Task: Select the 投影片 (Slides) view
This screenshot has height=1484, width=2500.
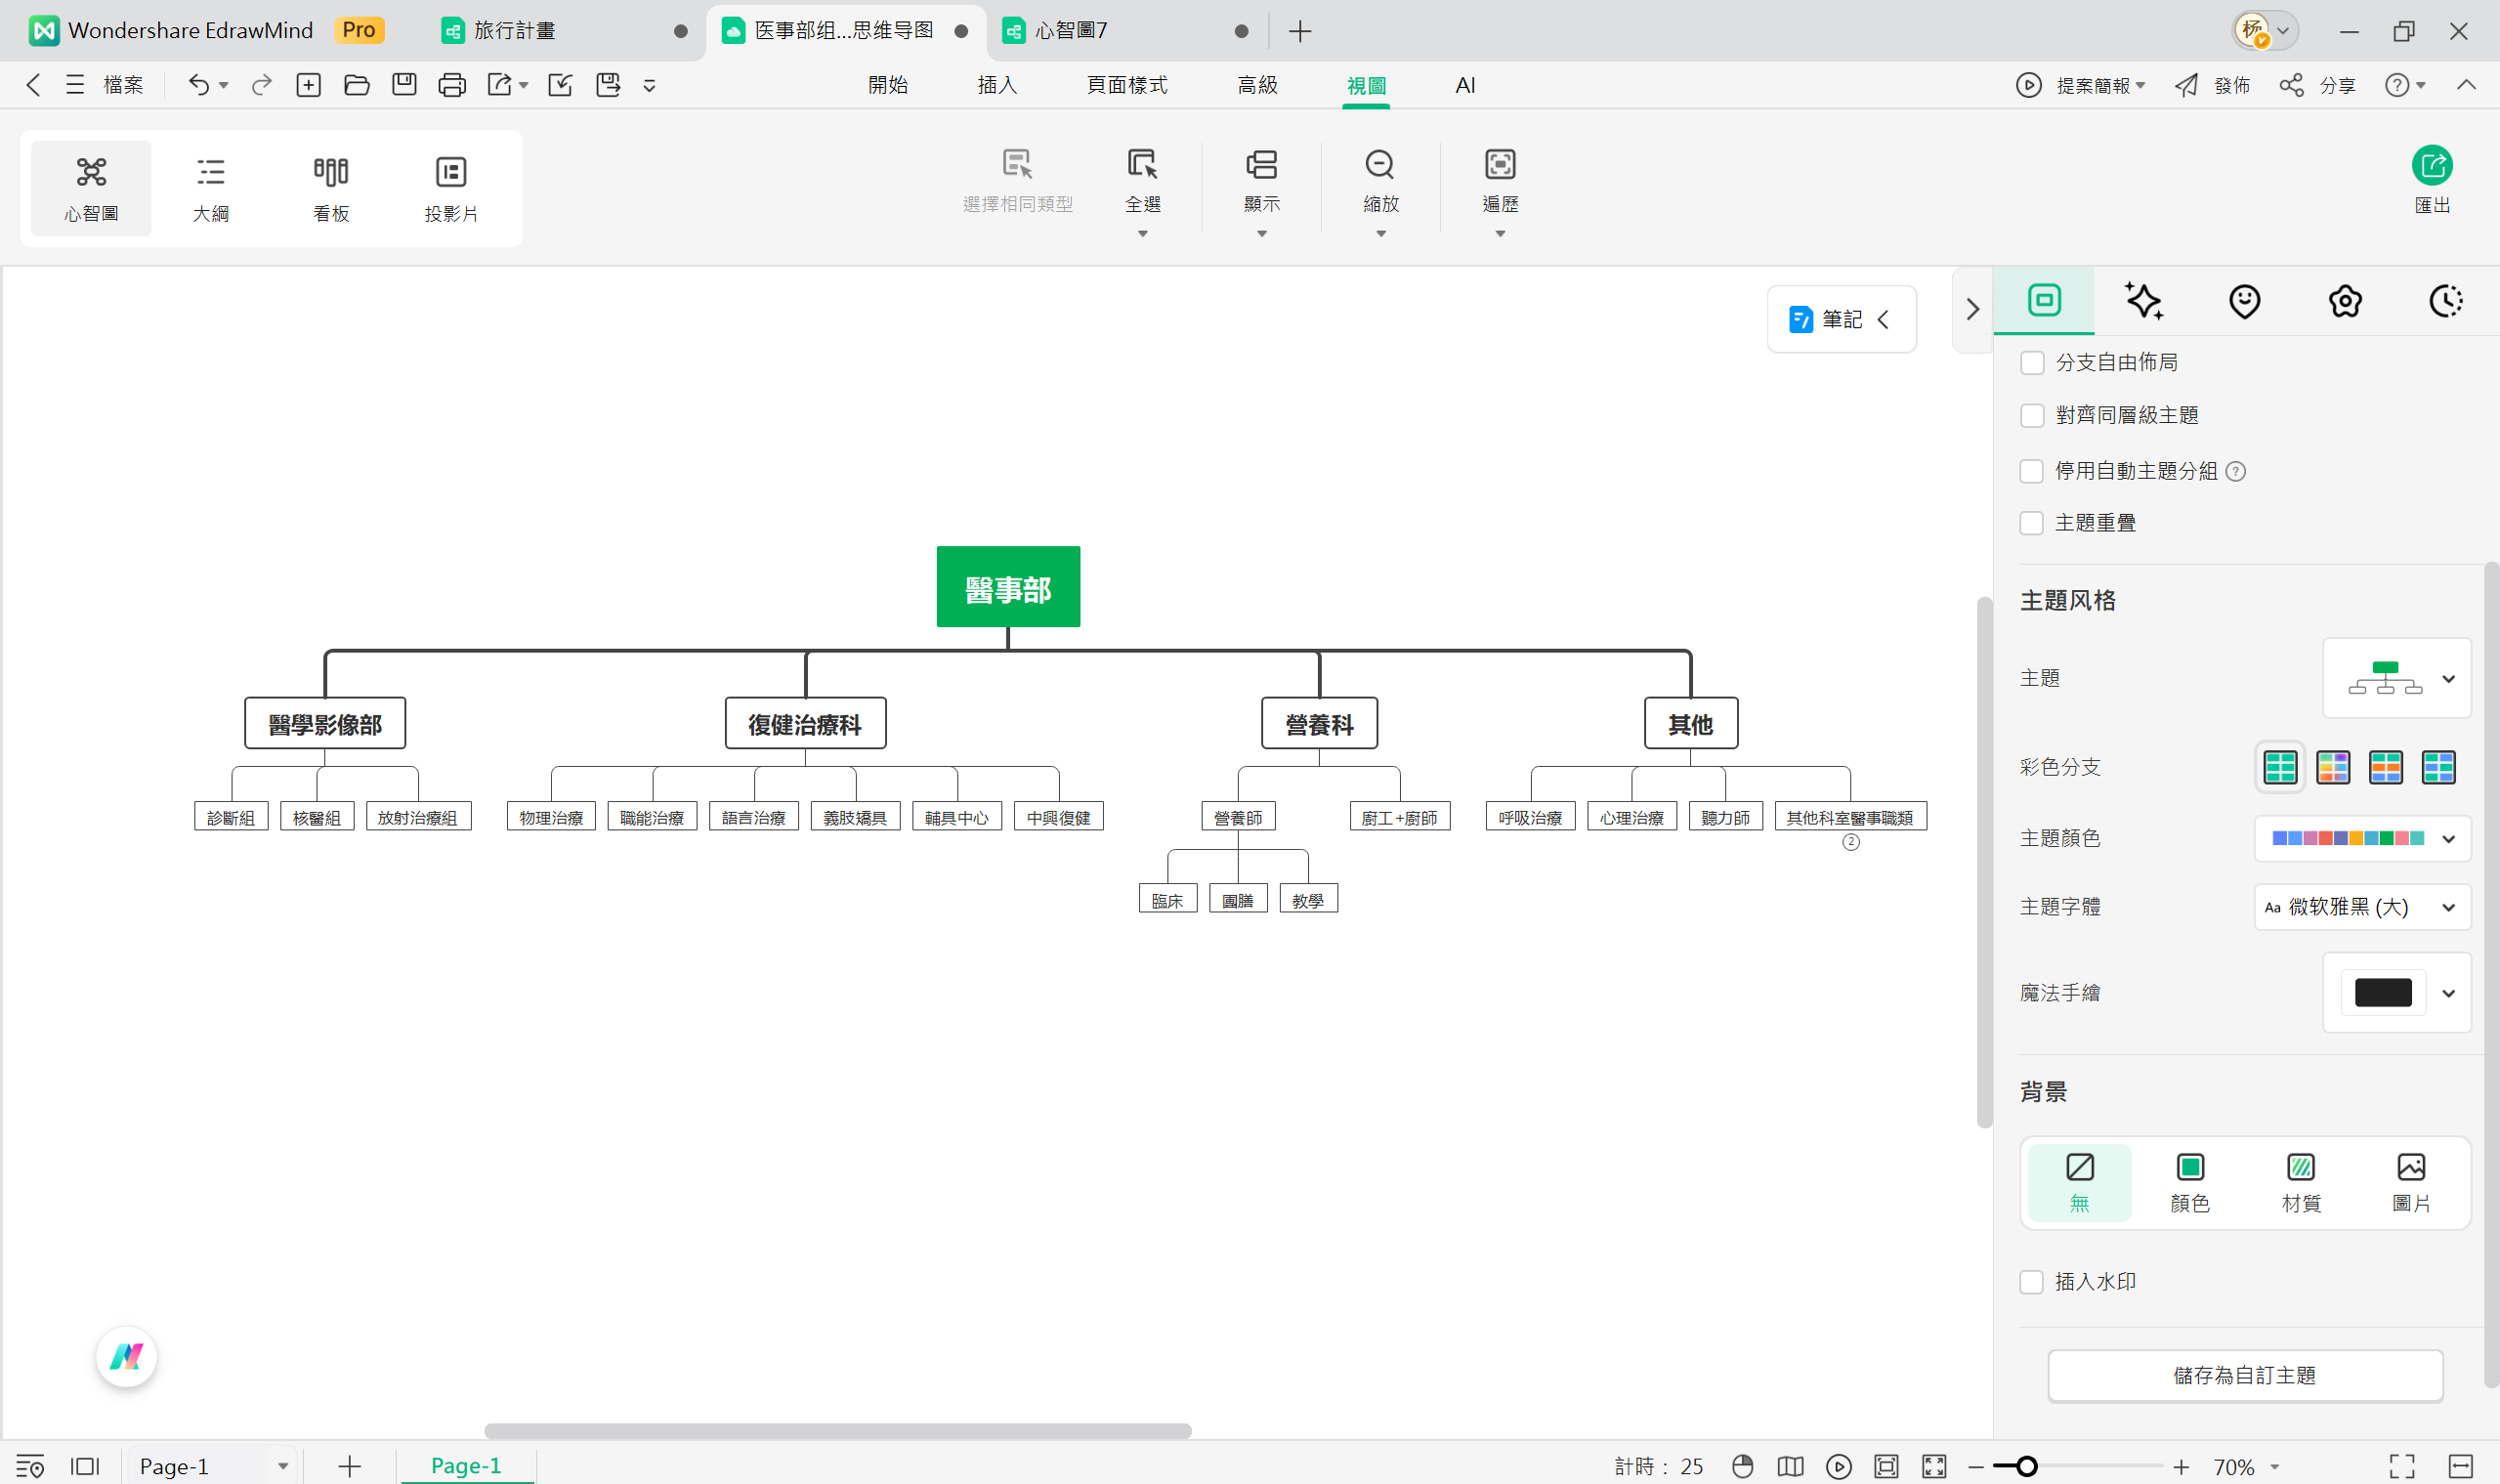Action: (x=452, y=187)
